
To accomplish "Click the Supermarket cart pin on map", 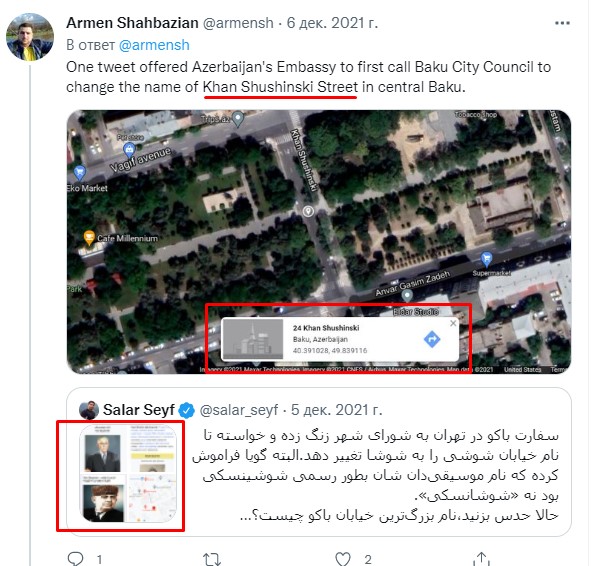I will point(486,259).
